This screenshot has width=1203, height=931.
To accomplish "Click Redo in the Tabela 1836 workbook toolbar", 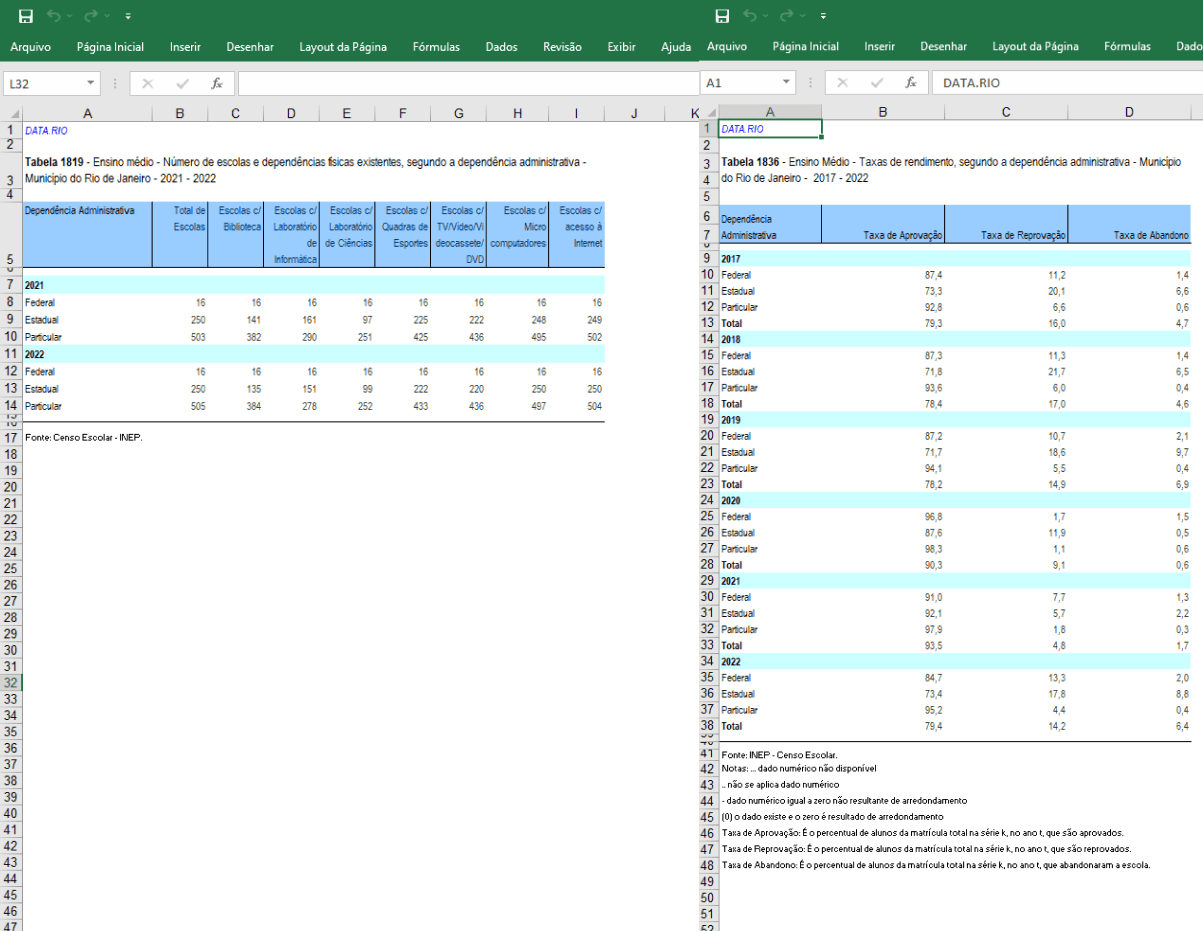I will pyautogui.click(x=787, y=16).
